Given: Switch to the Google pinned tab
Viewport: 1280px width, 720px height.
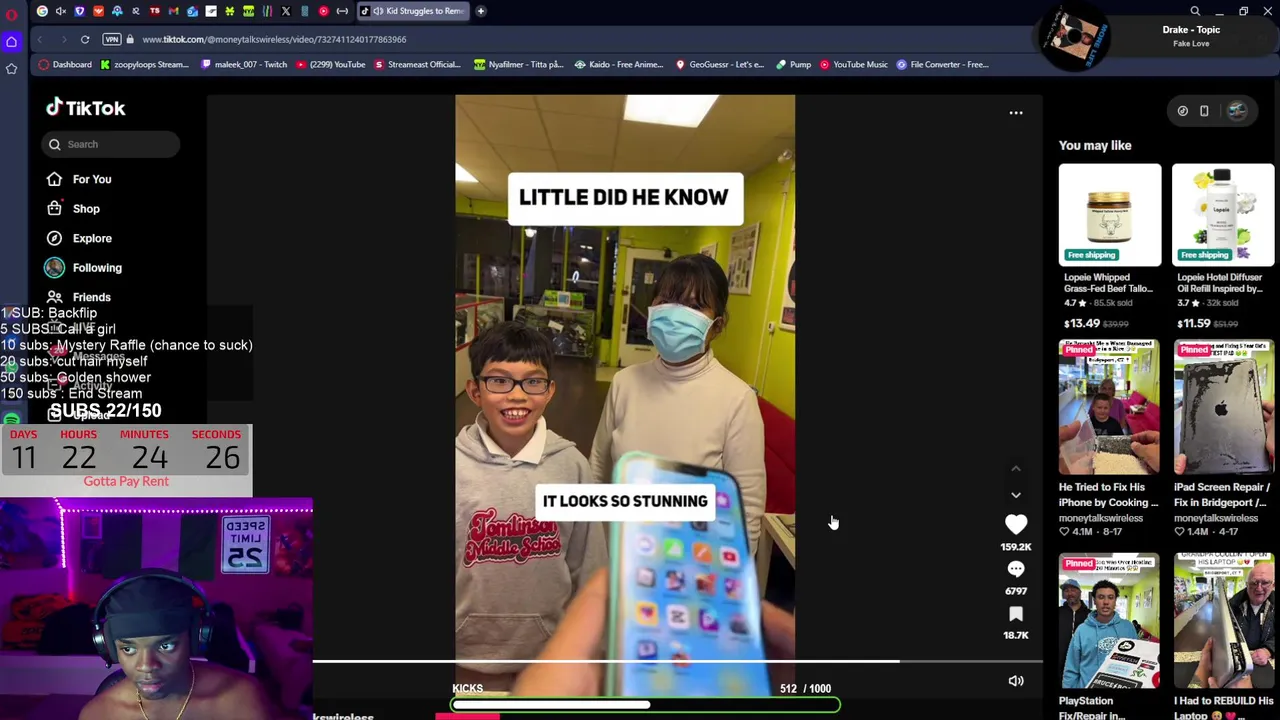Looking at the screenshot, I should point(42,11).
